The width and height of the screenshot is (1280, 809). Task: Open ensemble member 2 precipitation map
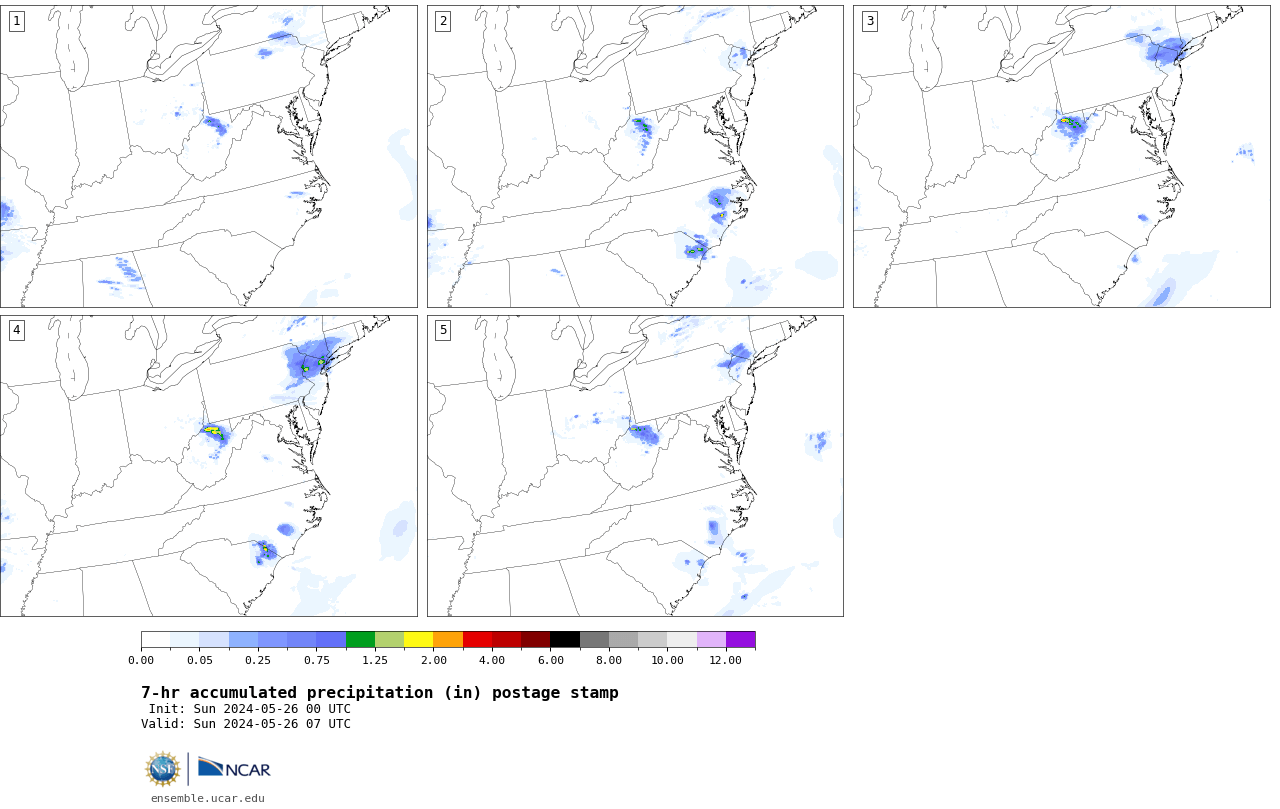(635, 156)
